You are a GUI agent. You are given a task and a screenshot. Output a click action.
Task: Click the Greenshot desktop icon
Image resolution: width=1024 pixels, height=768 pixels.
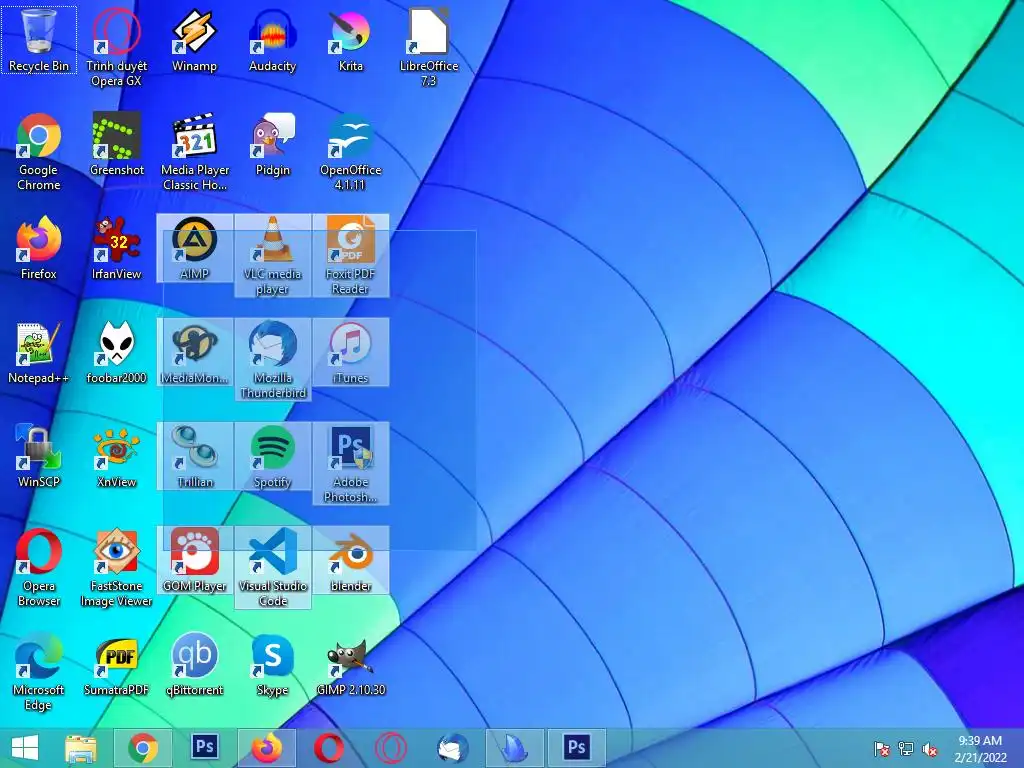pos(116,144)
